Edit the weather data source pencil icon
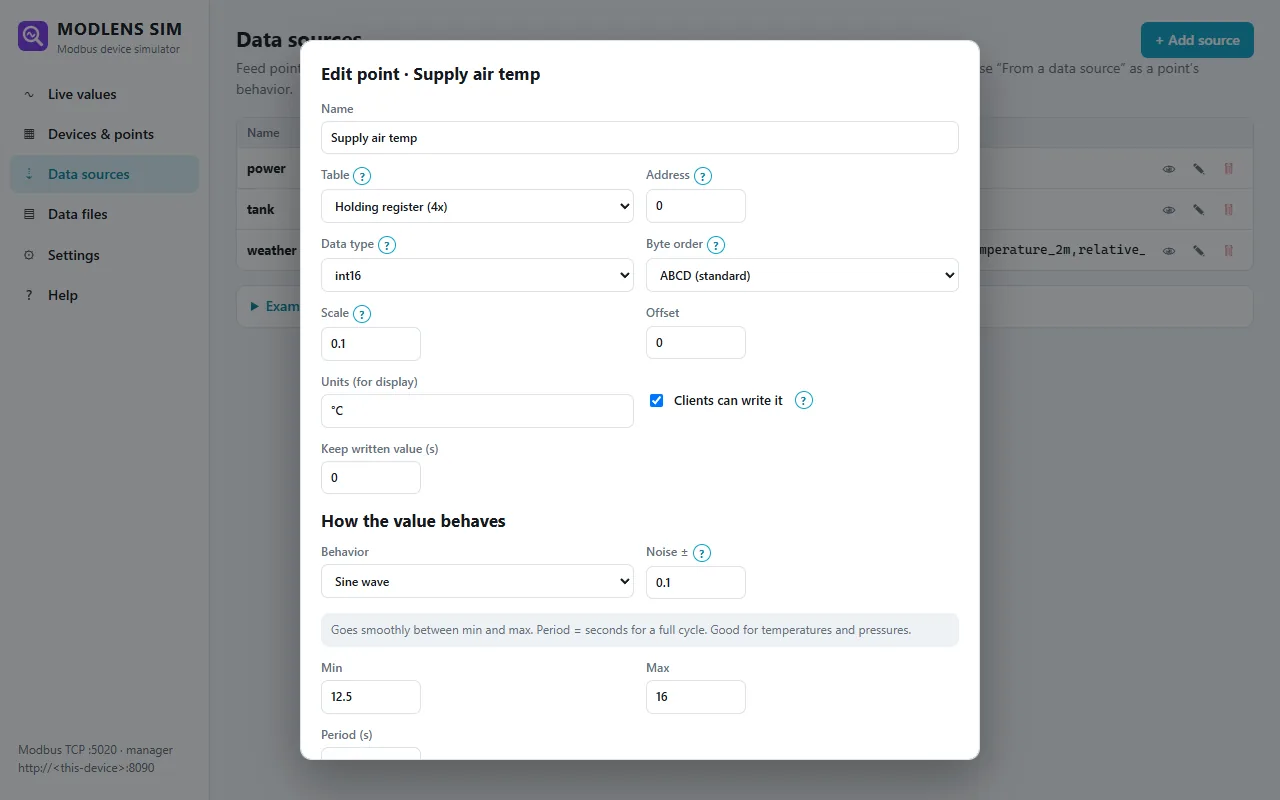The image size is (1280, 800). (1198, 251)
